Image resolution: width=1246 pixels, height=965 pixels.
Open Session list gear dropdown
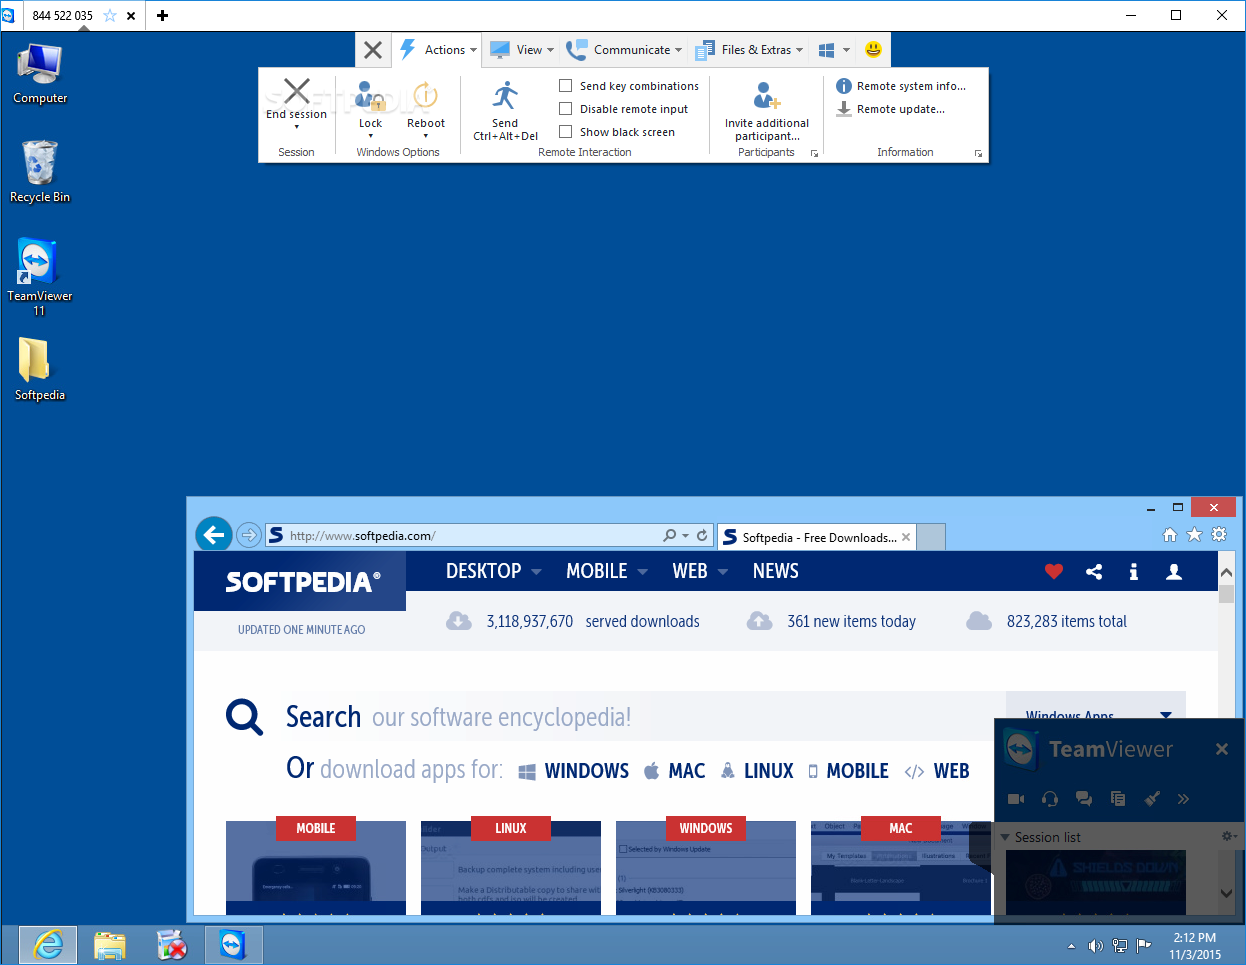click(x=1230, y=836)
